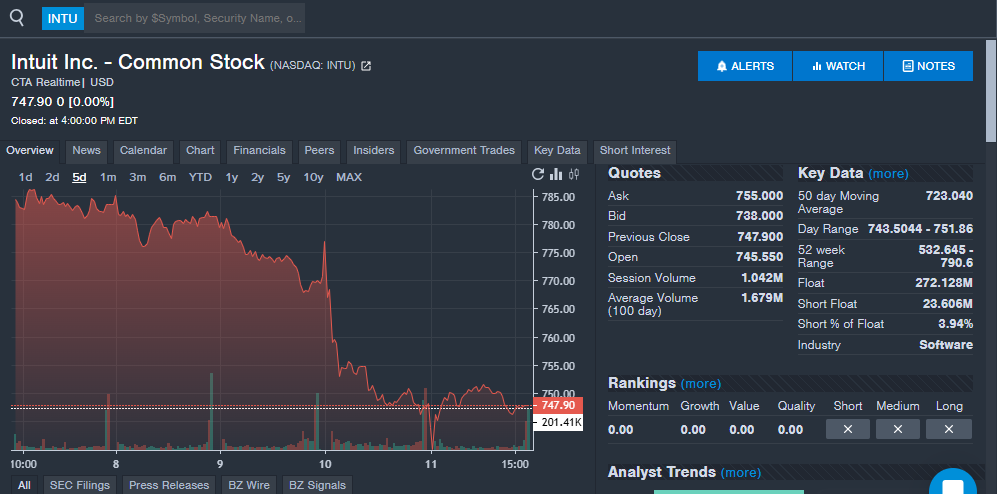Click the ALERTS button

tap(745, 66)
